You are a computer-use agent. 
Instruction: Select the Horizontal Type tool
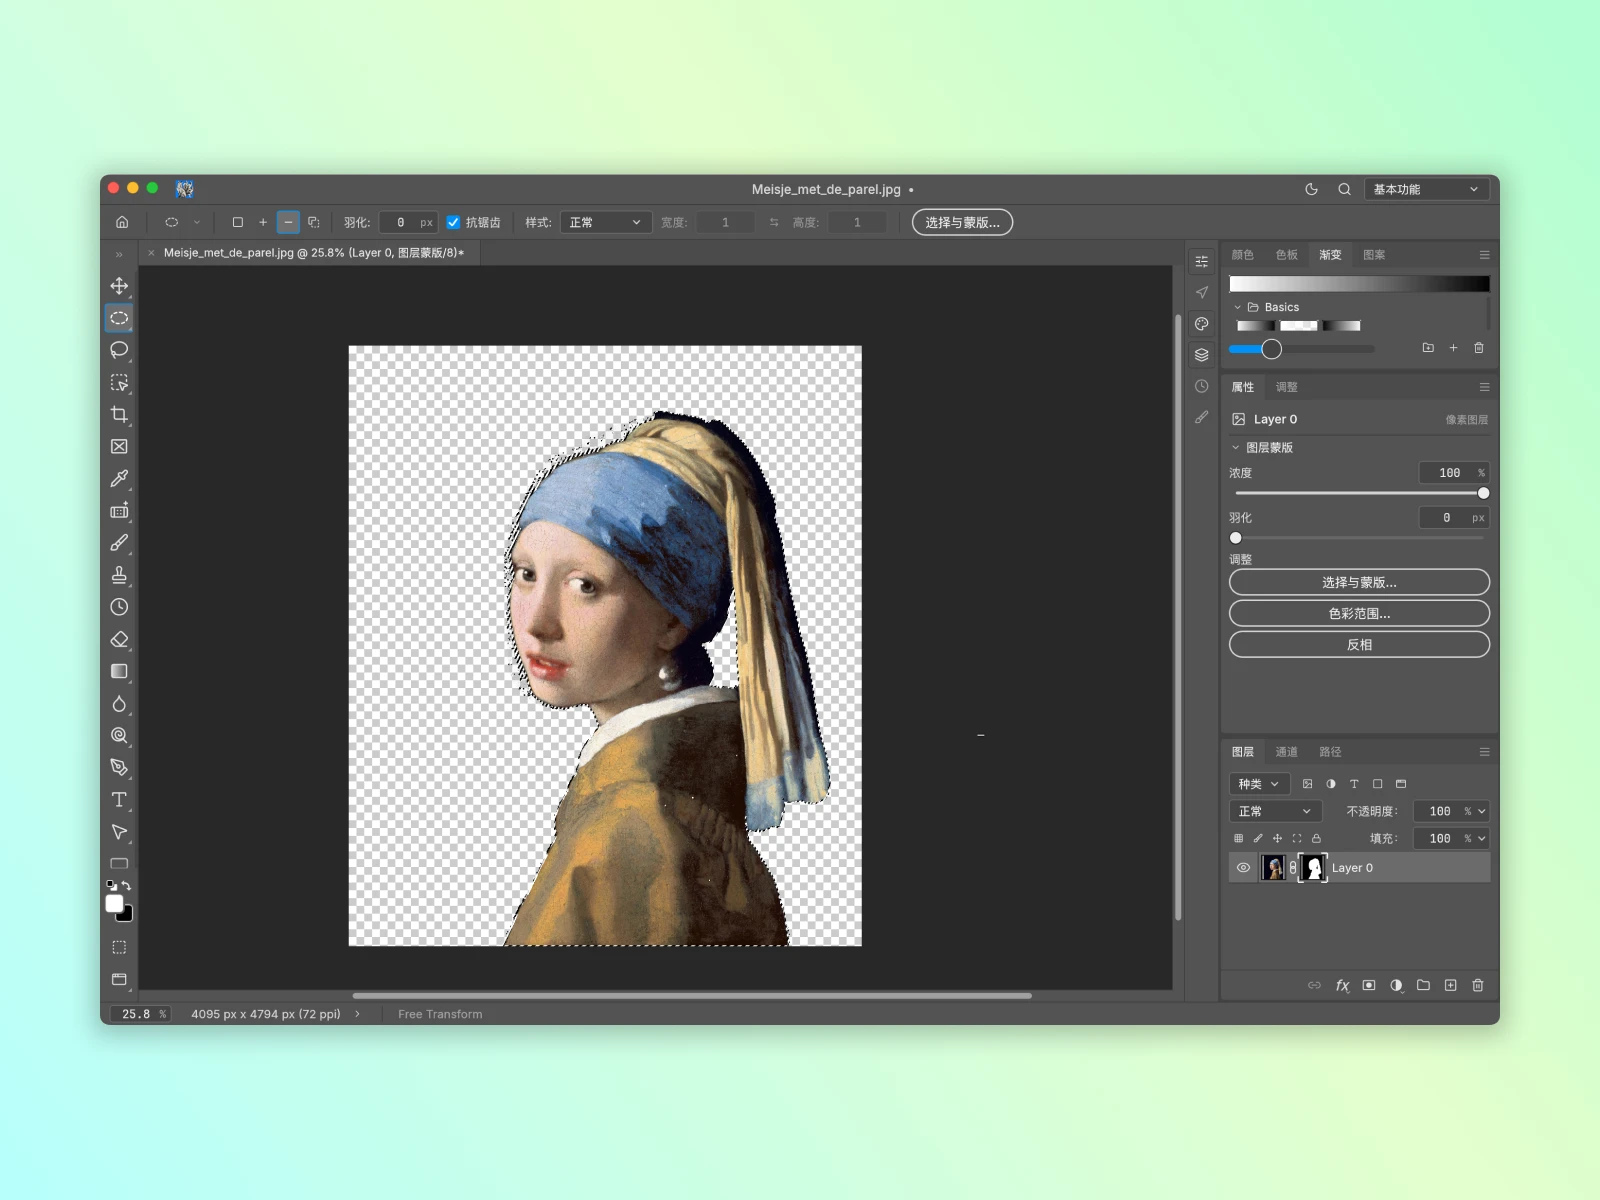tap(119, 800)
